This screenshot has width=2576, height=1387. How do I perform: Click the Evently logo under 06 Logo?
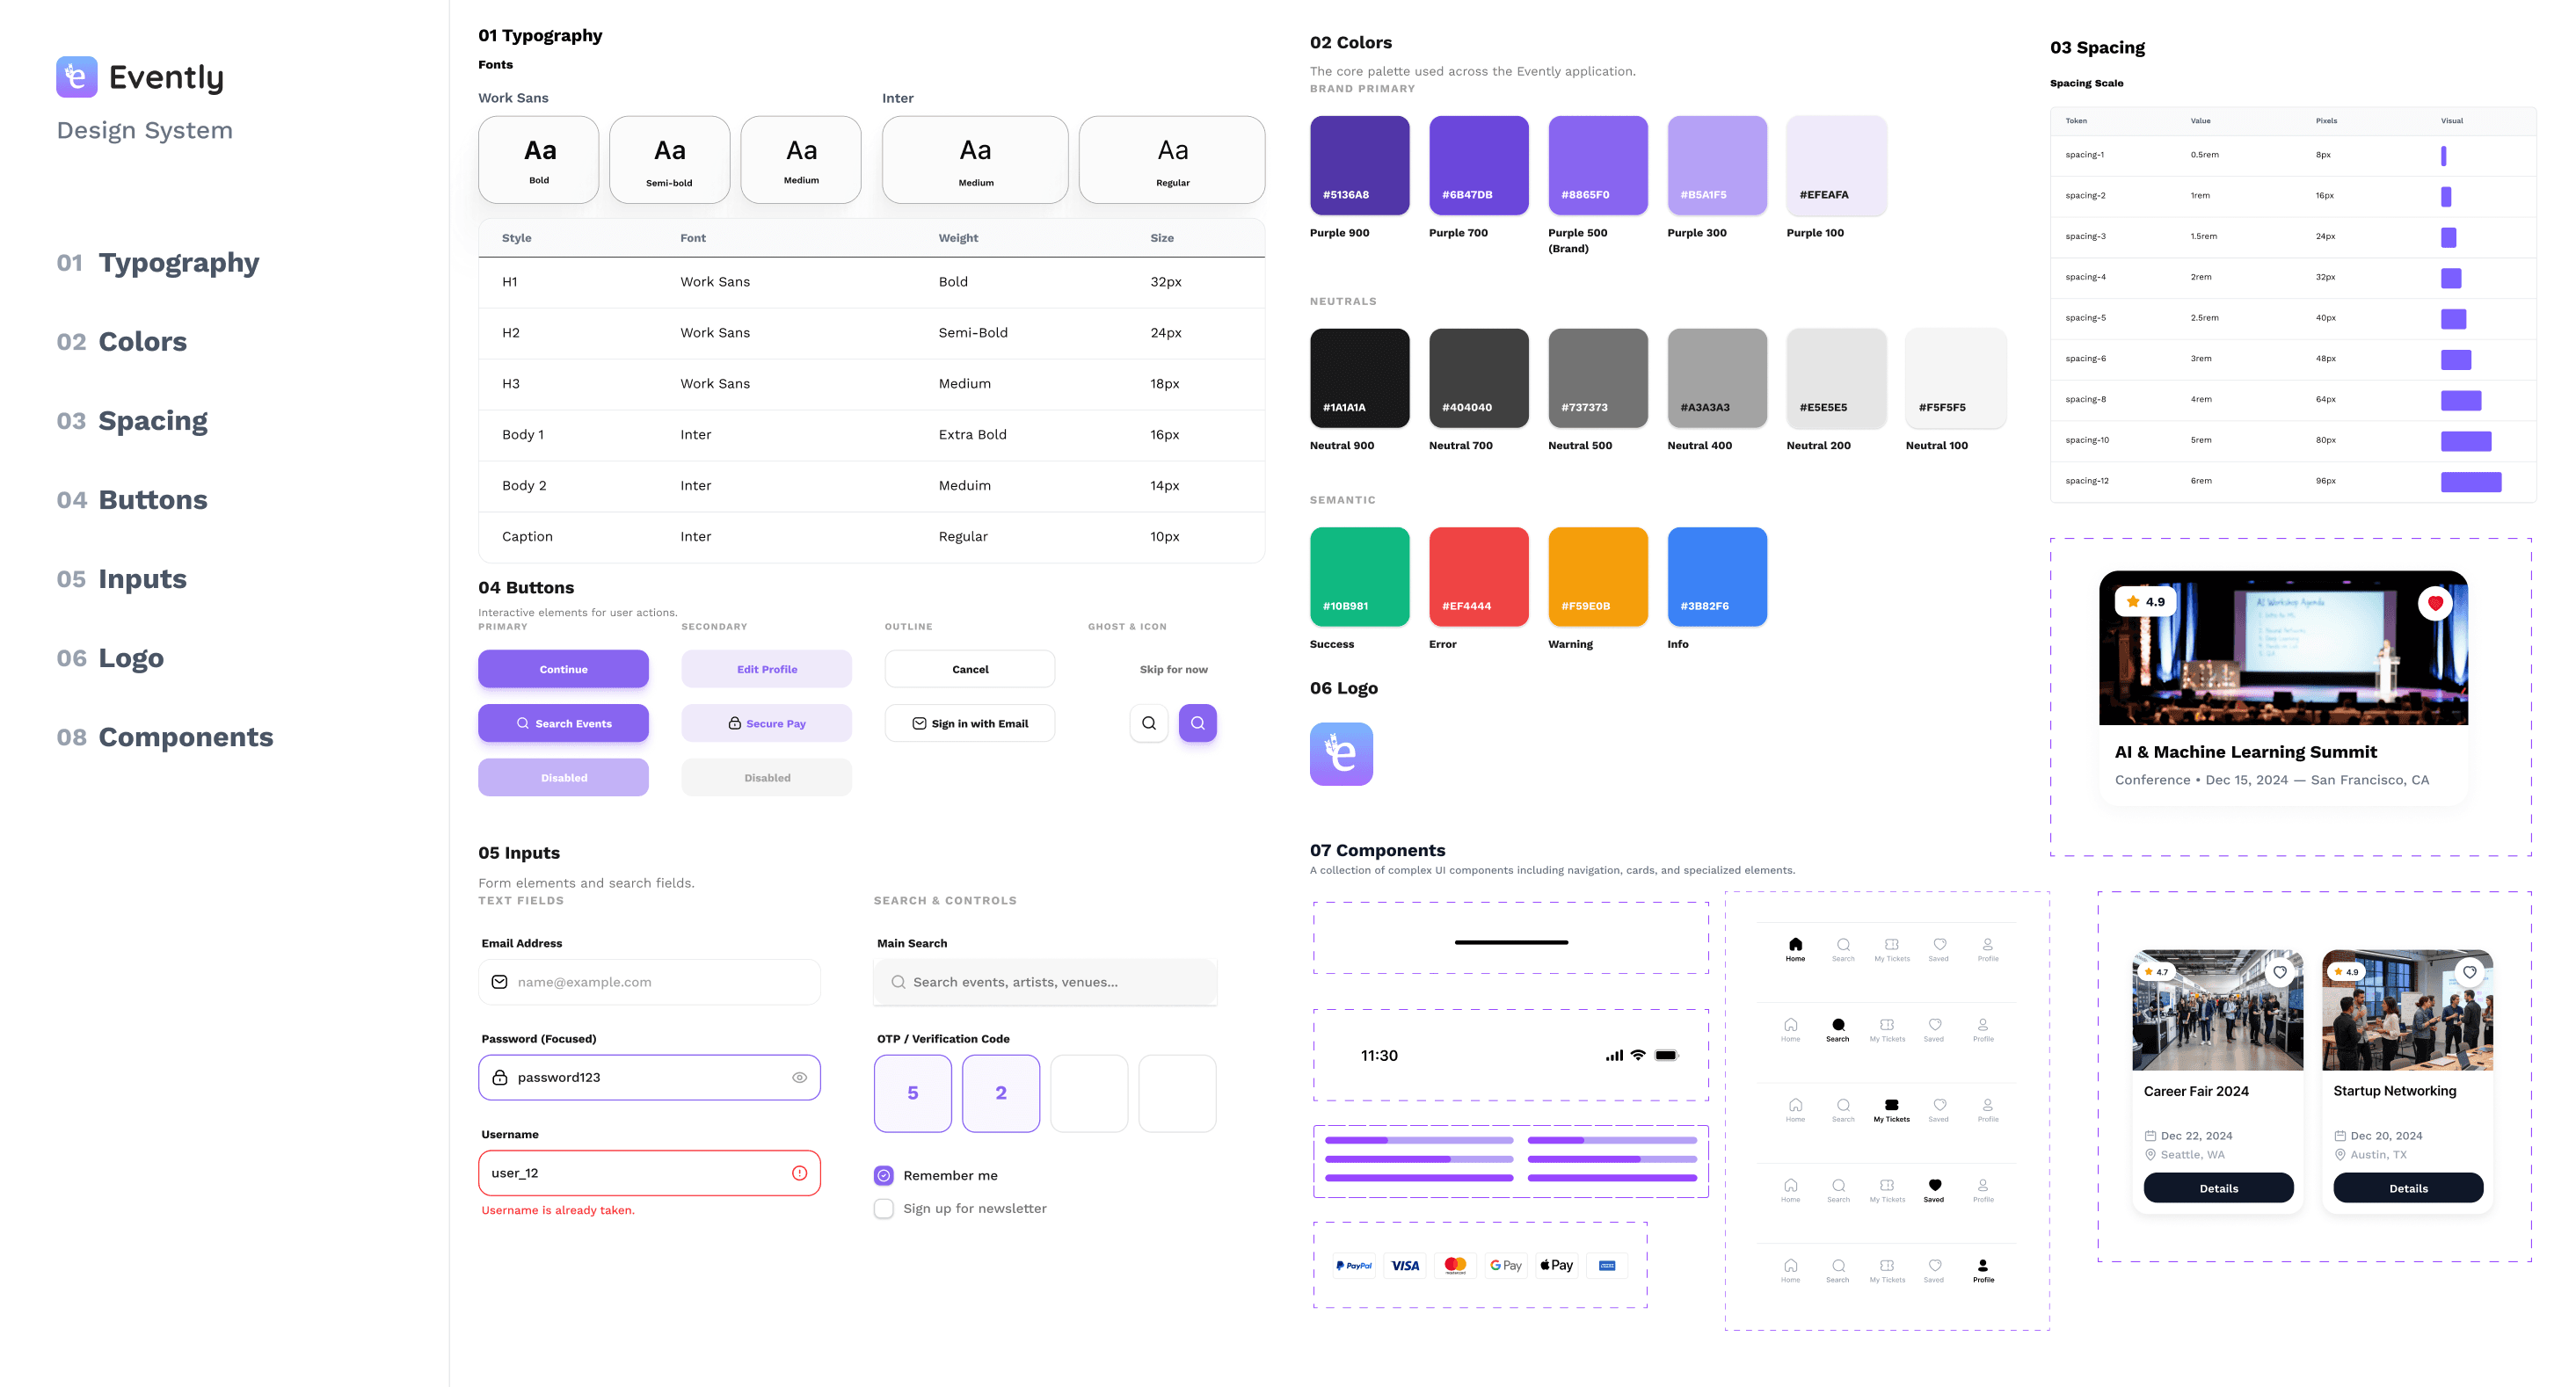(1340, 754)
